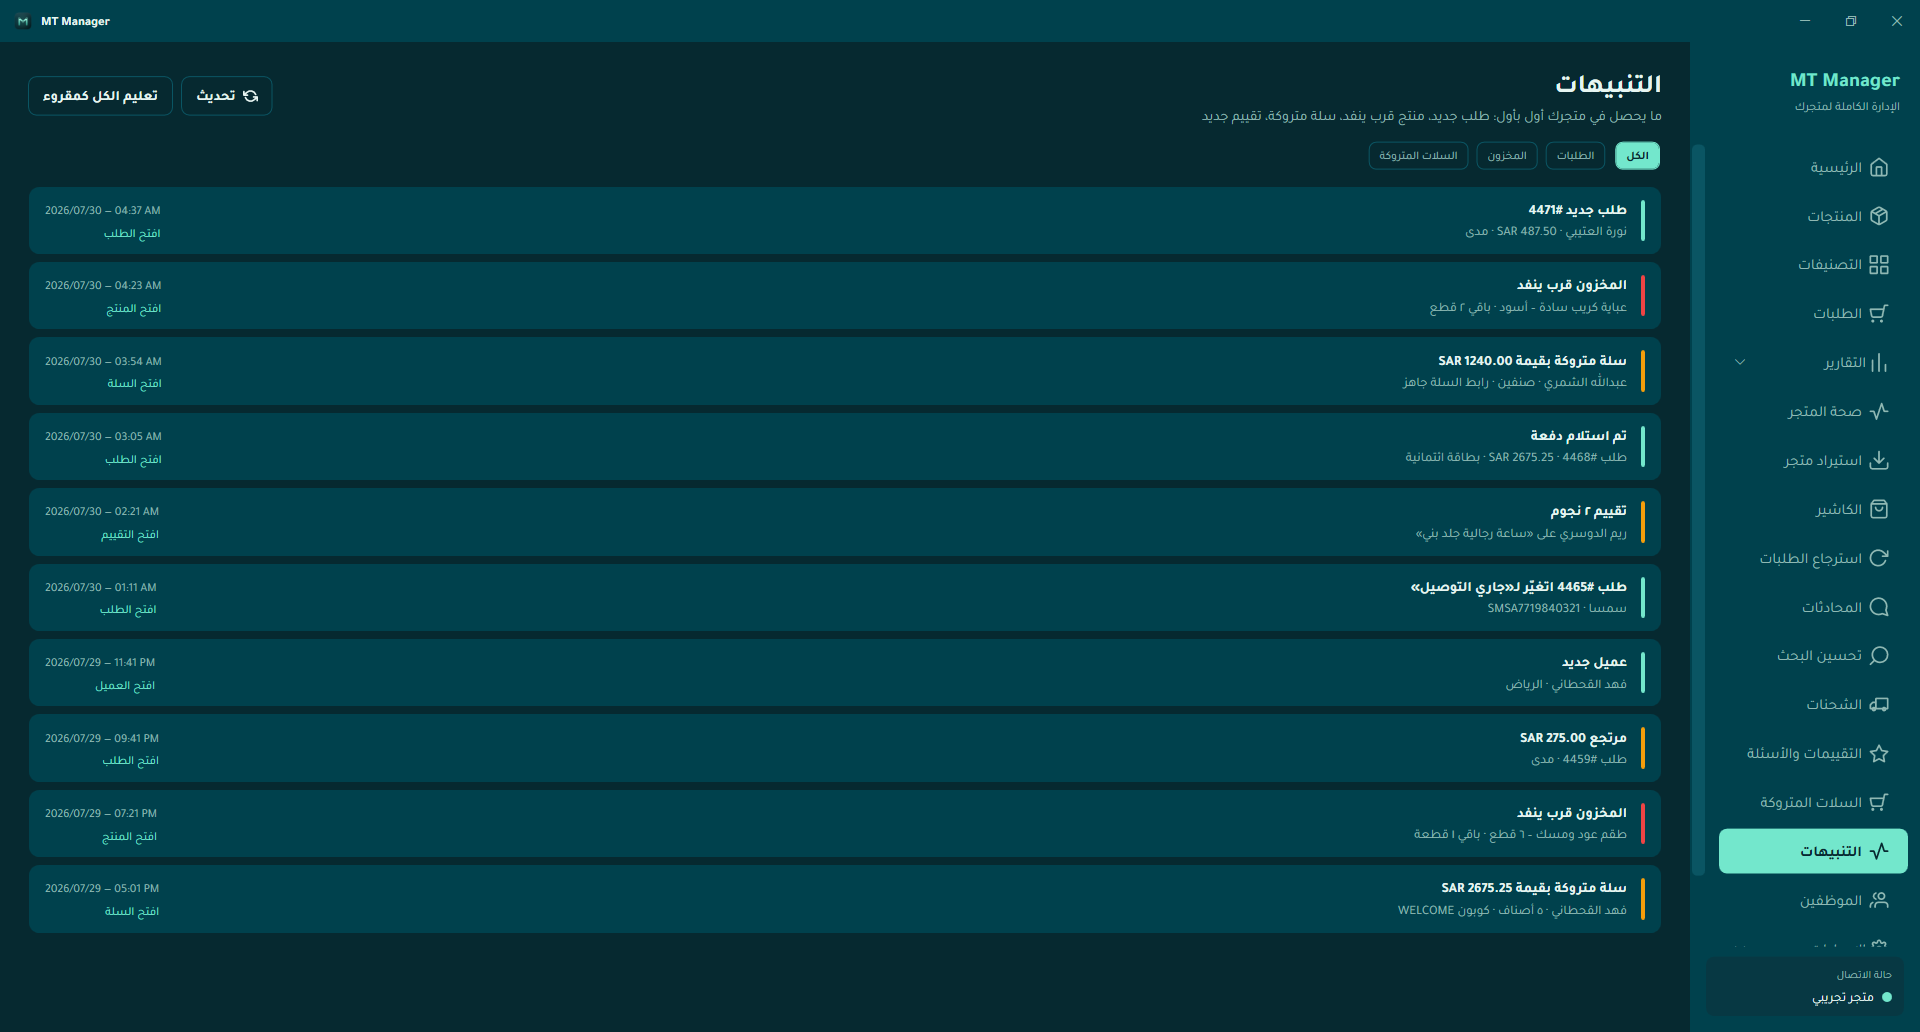Open the الرئيسية home icon in sidebar

[x=1879, y=167]
